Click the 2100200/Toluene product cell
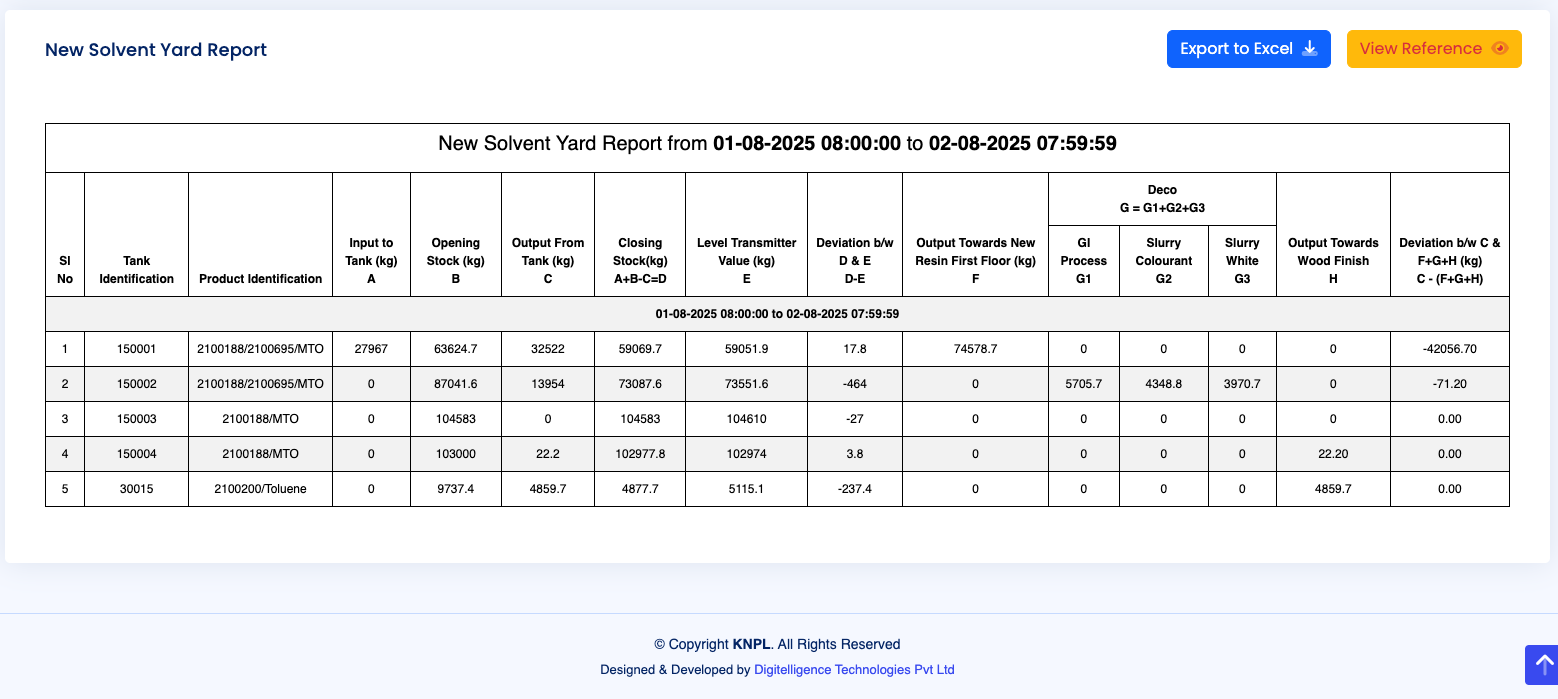The width and height of the screenshot is (1558, 699). 260,488
